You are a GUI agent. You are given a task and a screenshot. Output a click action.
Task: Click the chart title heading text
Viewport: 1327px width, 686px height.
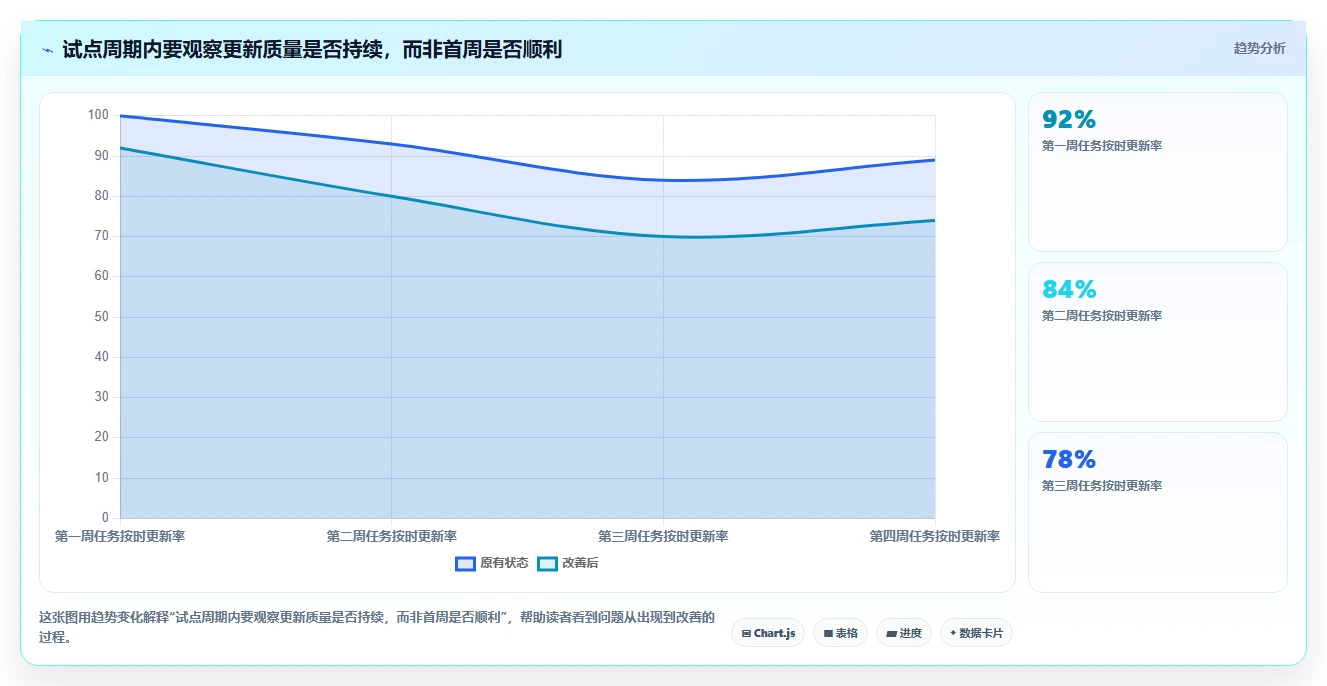click(x=312, y=49)
